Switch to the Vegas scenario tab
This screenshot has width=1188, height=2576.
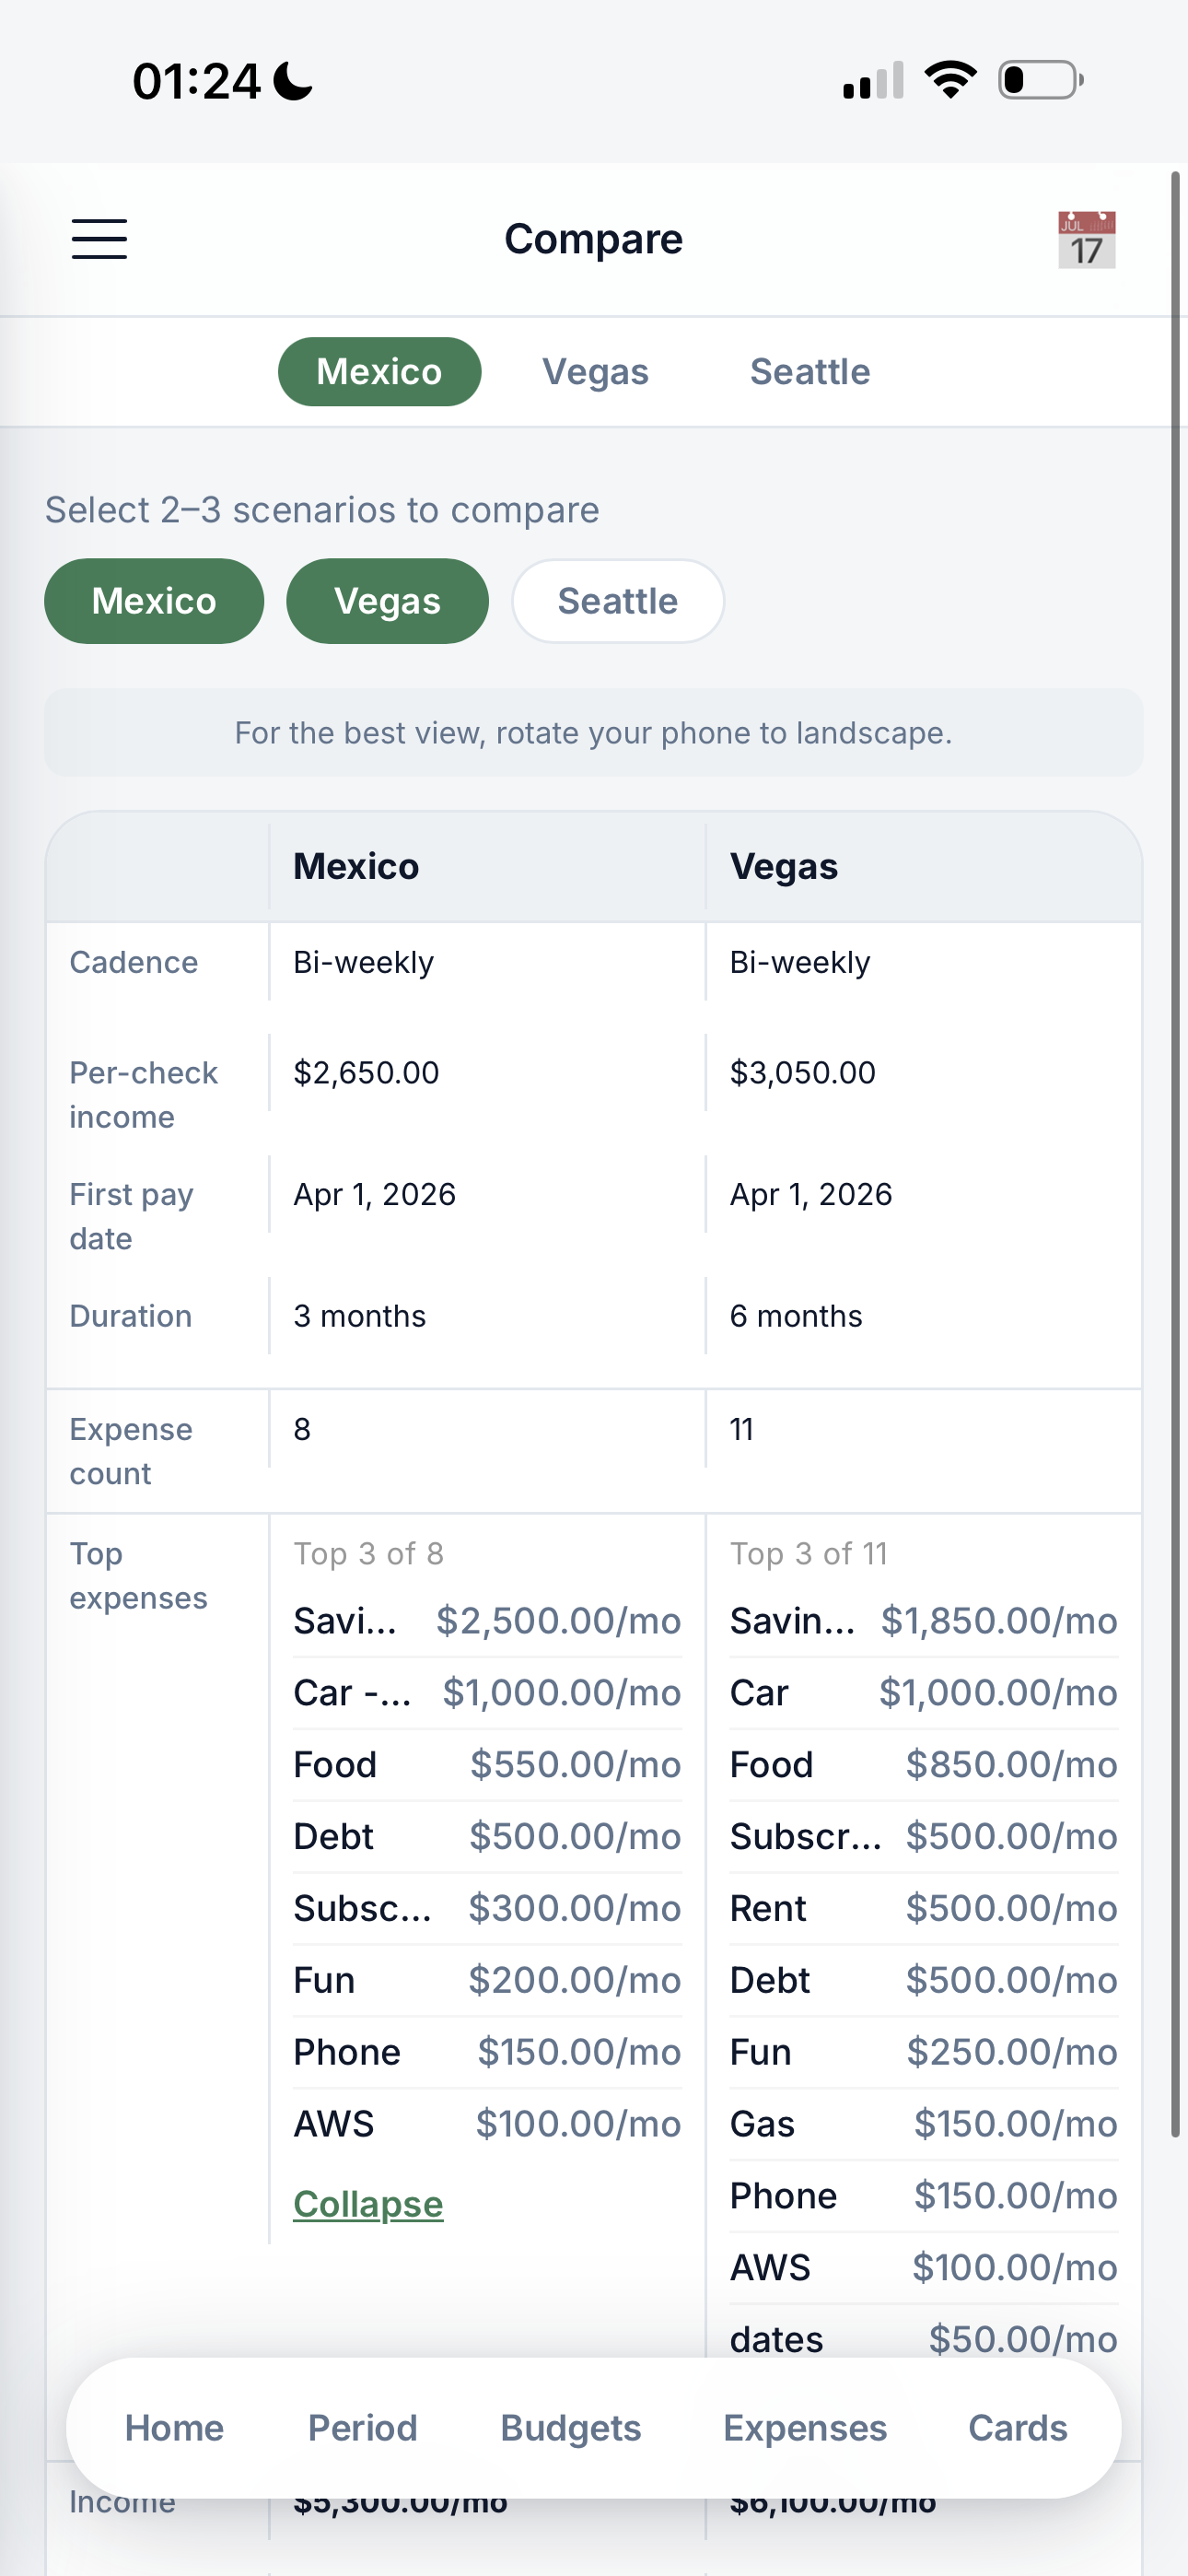pos(595,372)
